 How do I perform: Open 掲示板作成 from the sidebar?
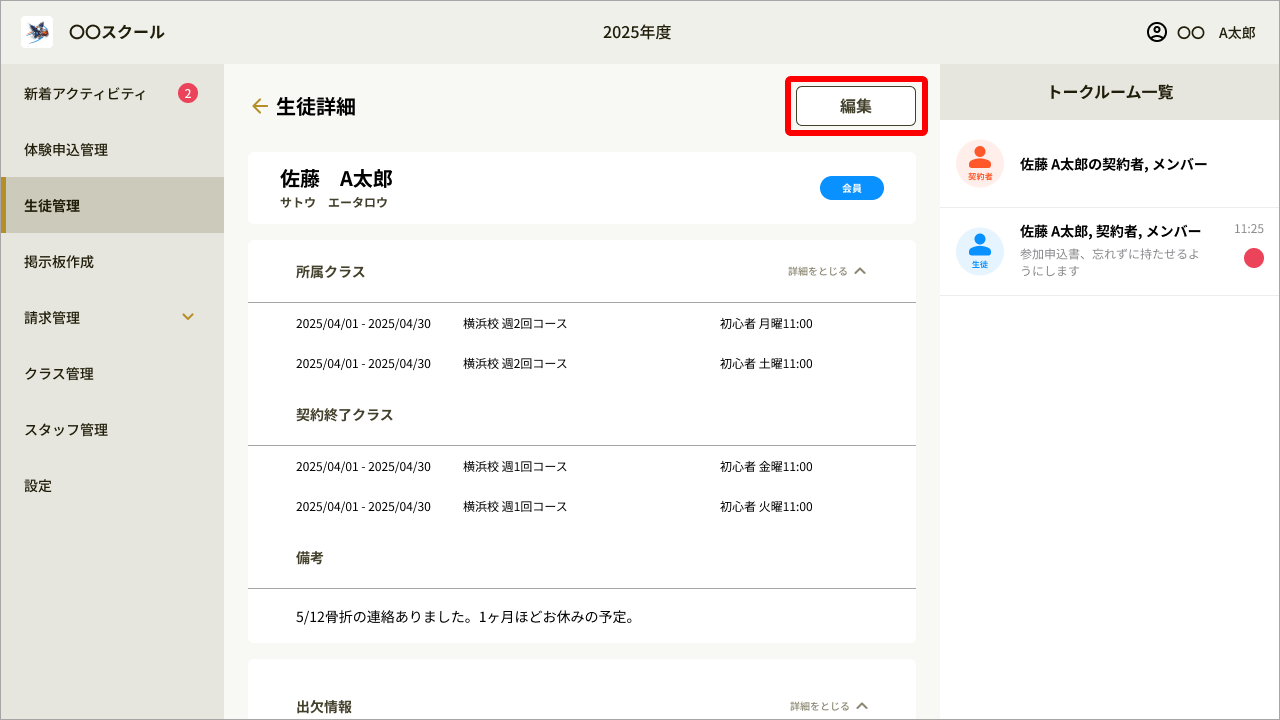pyautogui.click(x=59, y=262)
